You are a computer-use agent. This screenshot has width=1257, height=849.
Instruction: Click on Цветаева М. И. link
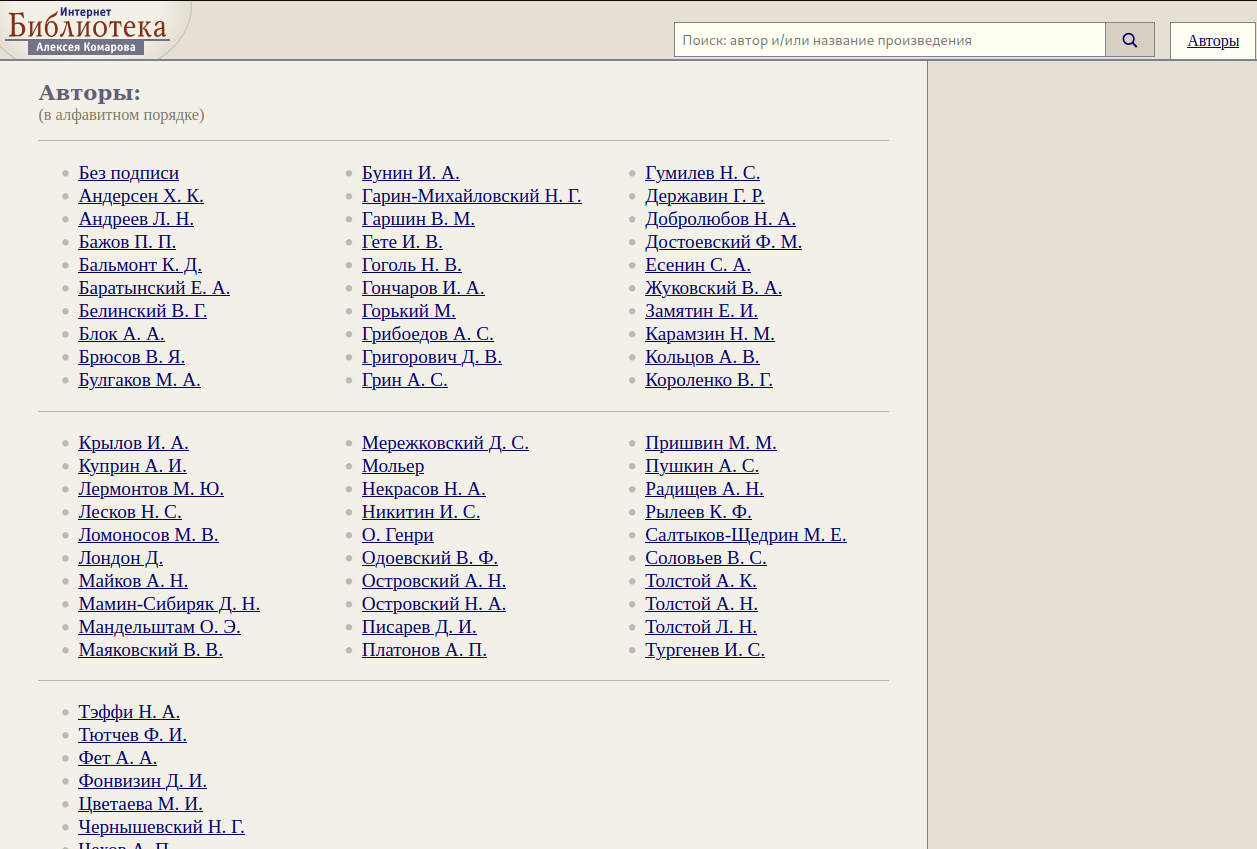(x=140, y=804)
